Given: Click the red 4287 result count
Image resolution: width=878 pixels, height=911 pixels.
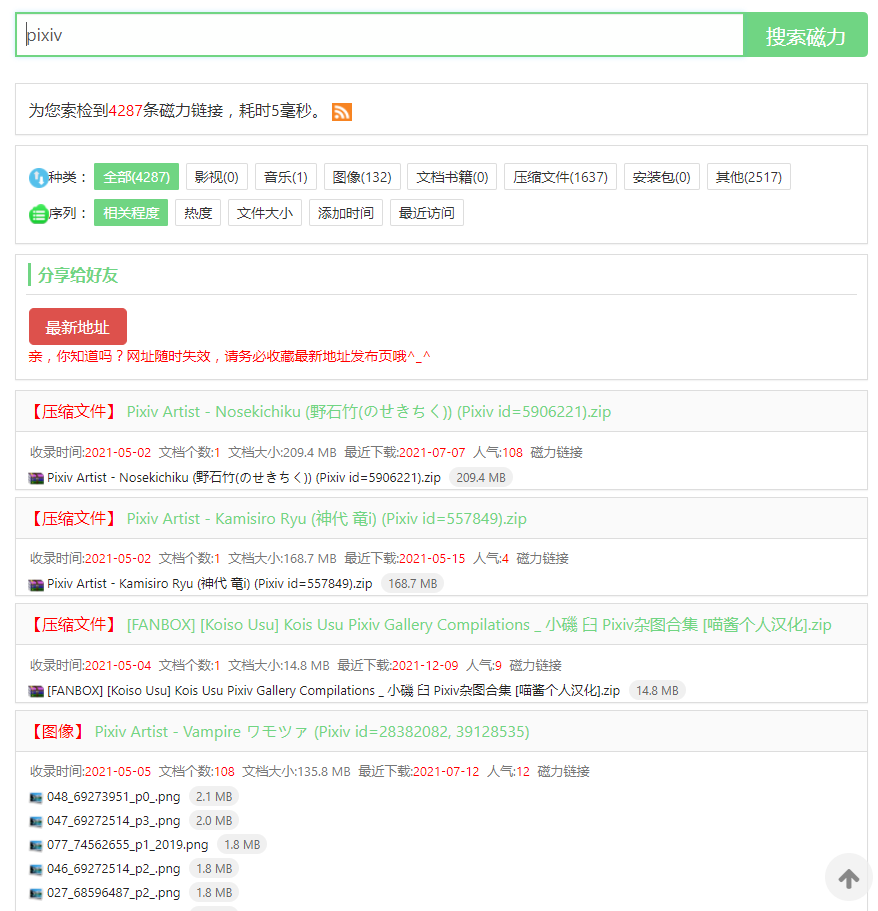Looking at the screenshot, I should click(x=126, y=110).
